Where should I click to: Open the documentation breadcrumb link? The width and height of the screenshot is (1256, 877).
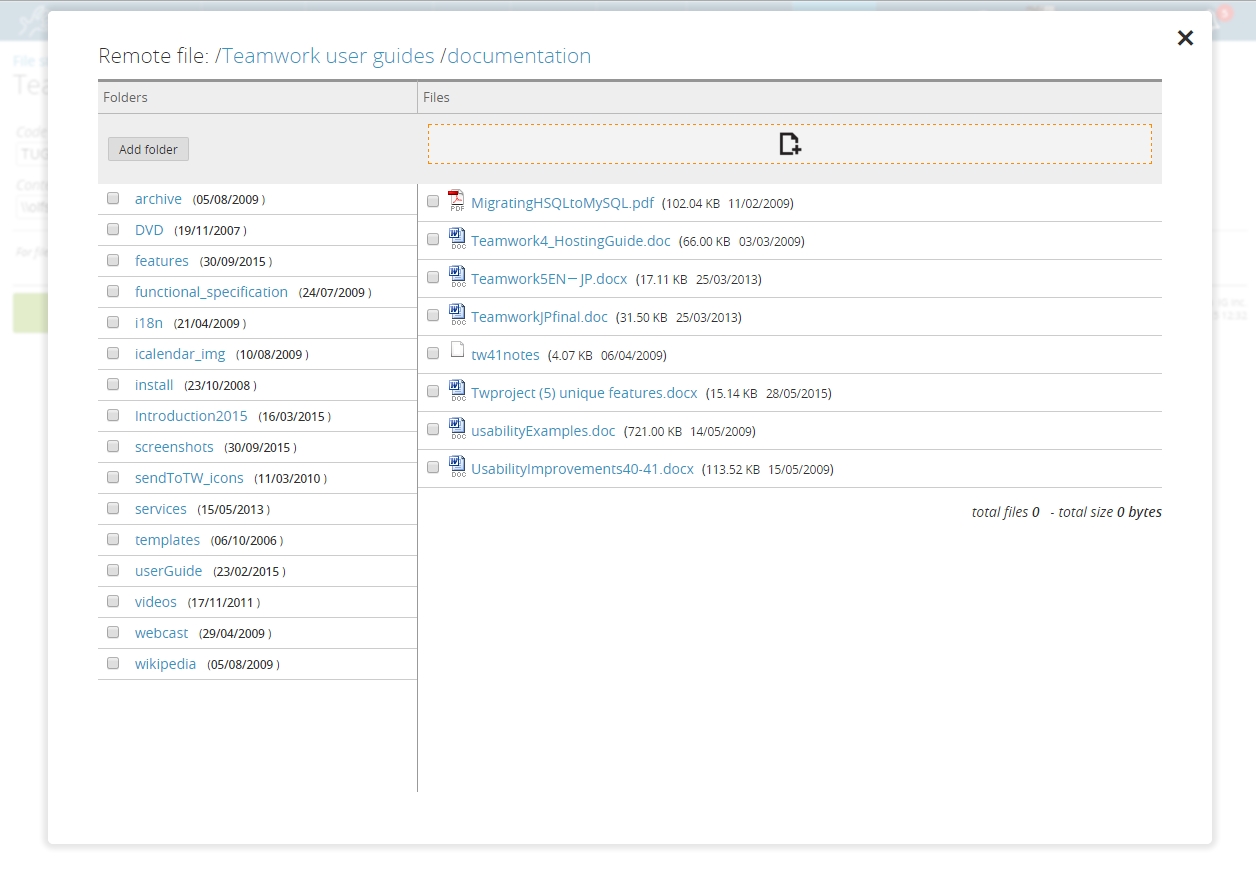pyautogui.click(x=519, y=56)
